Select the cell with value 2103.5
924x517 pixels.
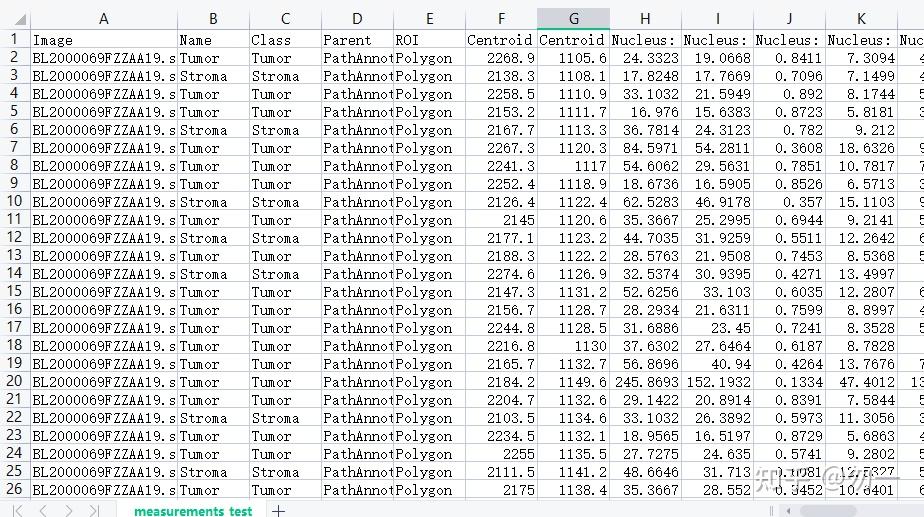501,417
